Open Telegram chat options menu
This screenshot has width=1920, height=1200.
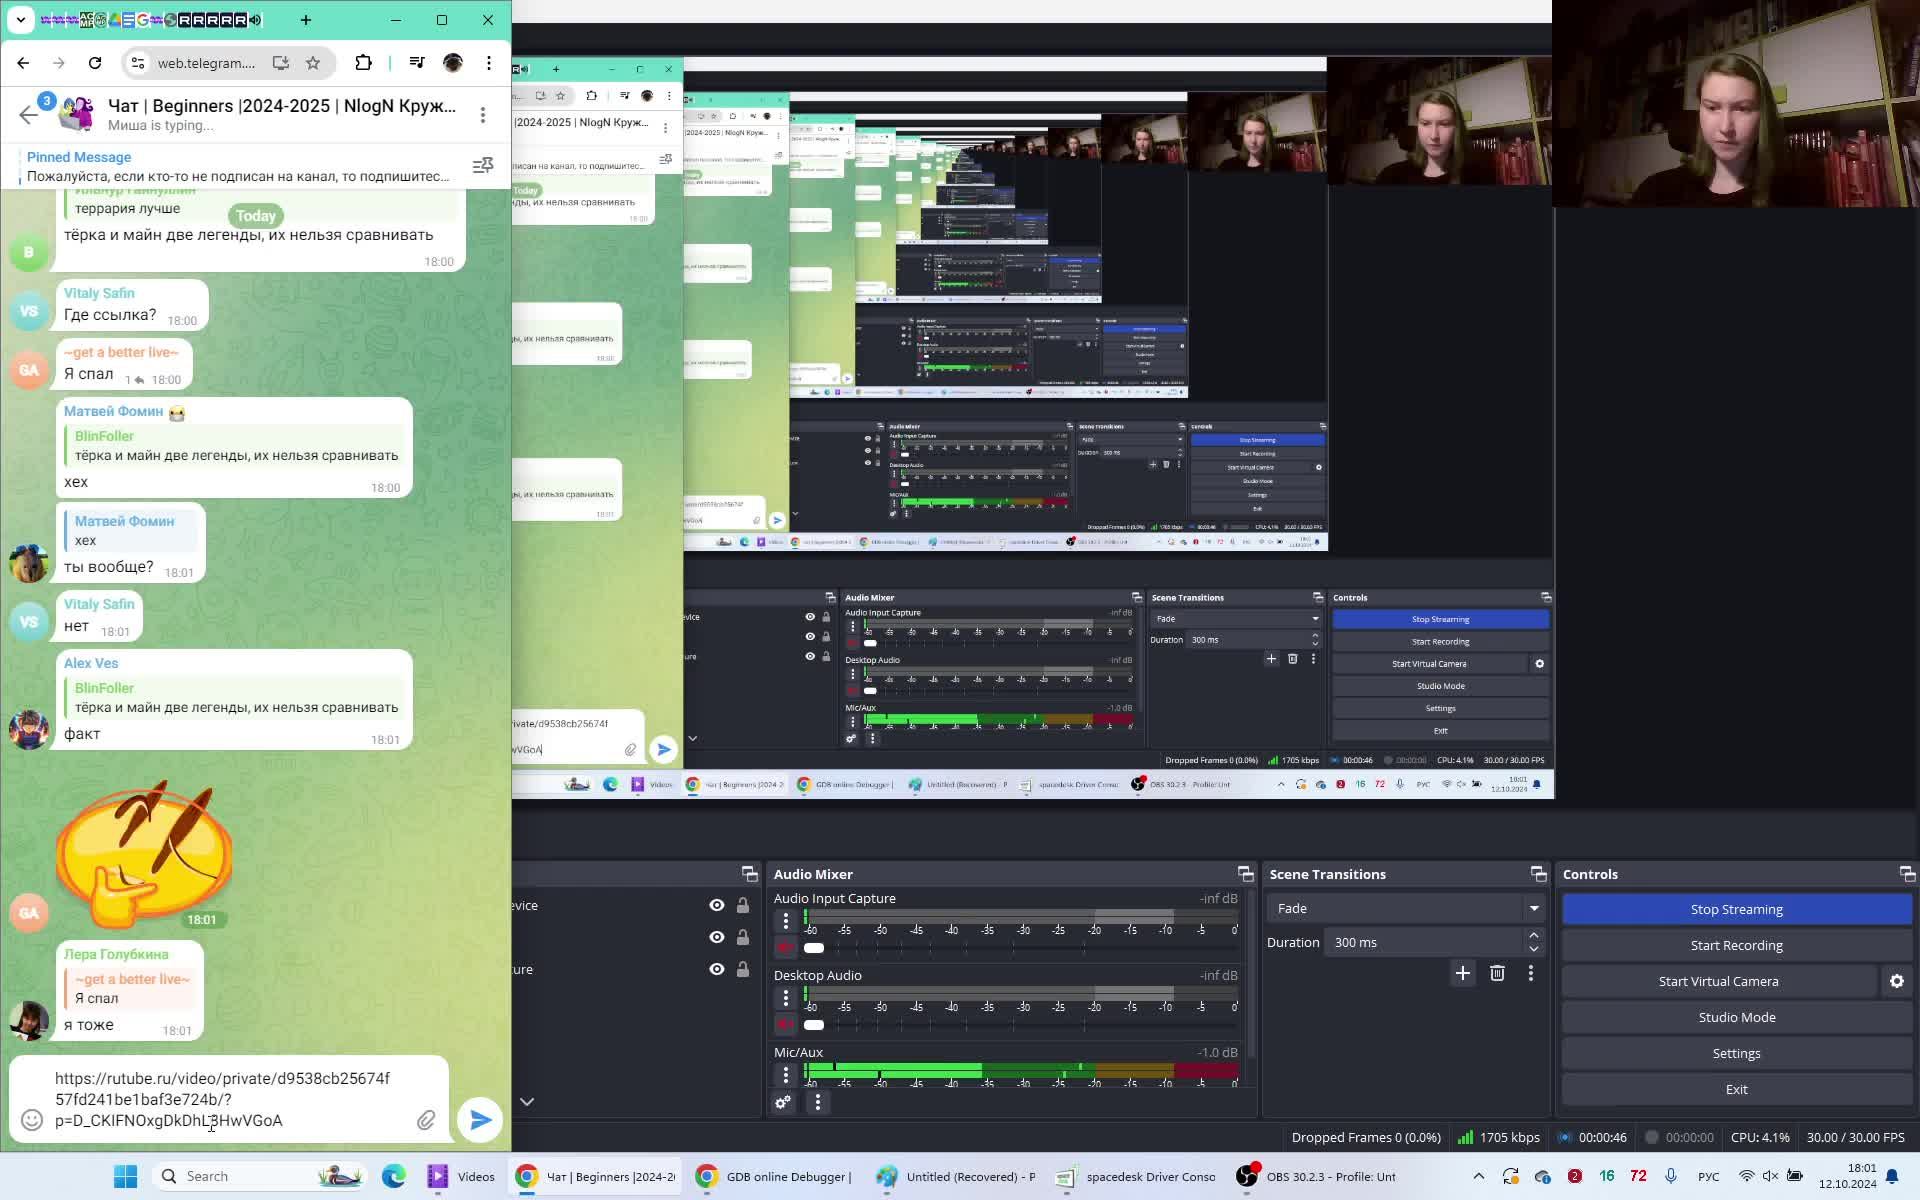click(x=483, y=115)
